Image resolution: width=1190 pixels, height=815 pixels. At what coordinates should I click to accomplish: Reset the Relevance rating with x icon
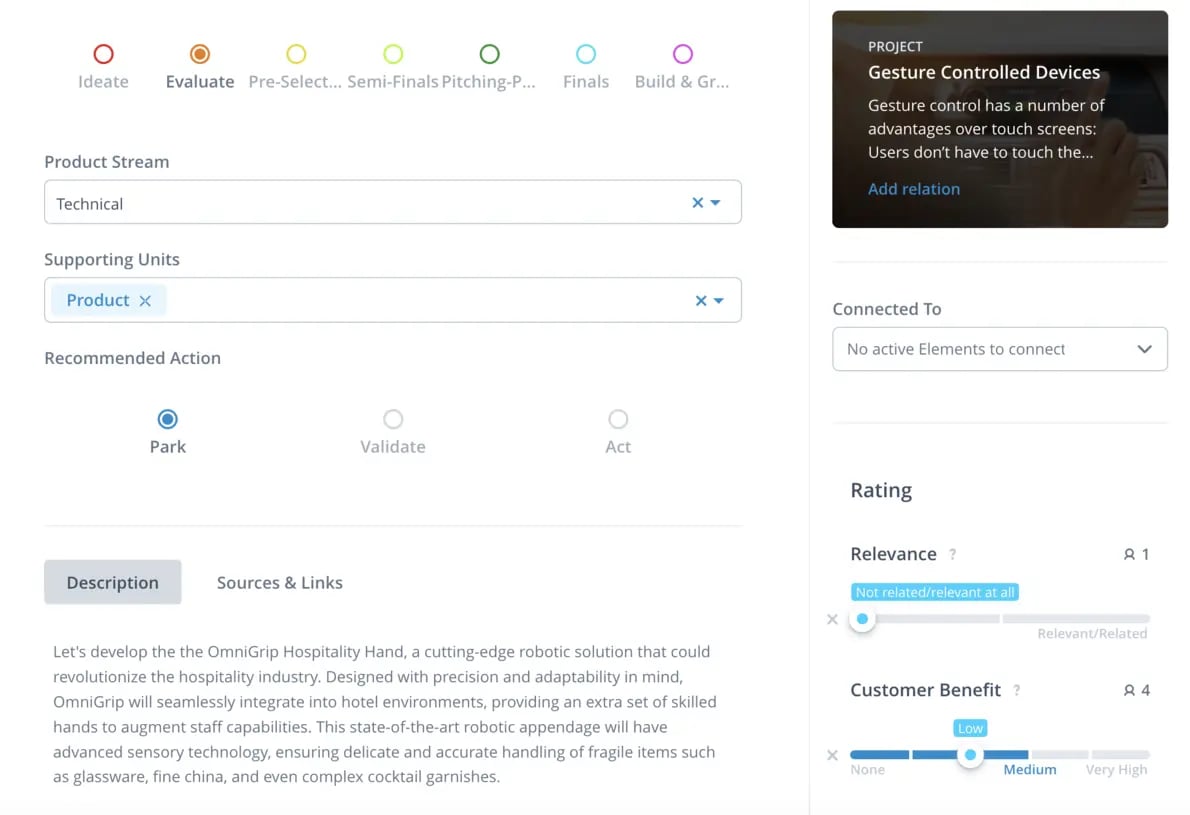point(832,620)
